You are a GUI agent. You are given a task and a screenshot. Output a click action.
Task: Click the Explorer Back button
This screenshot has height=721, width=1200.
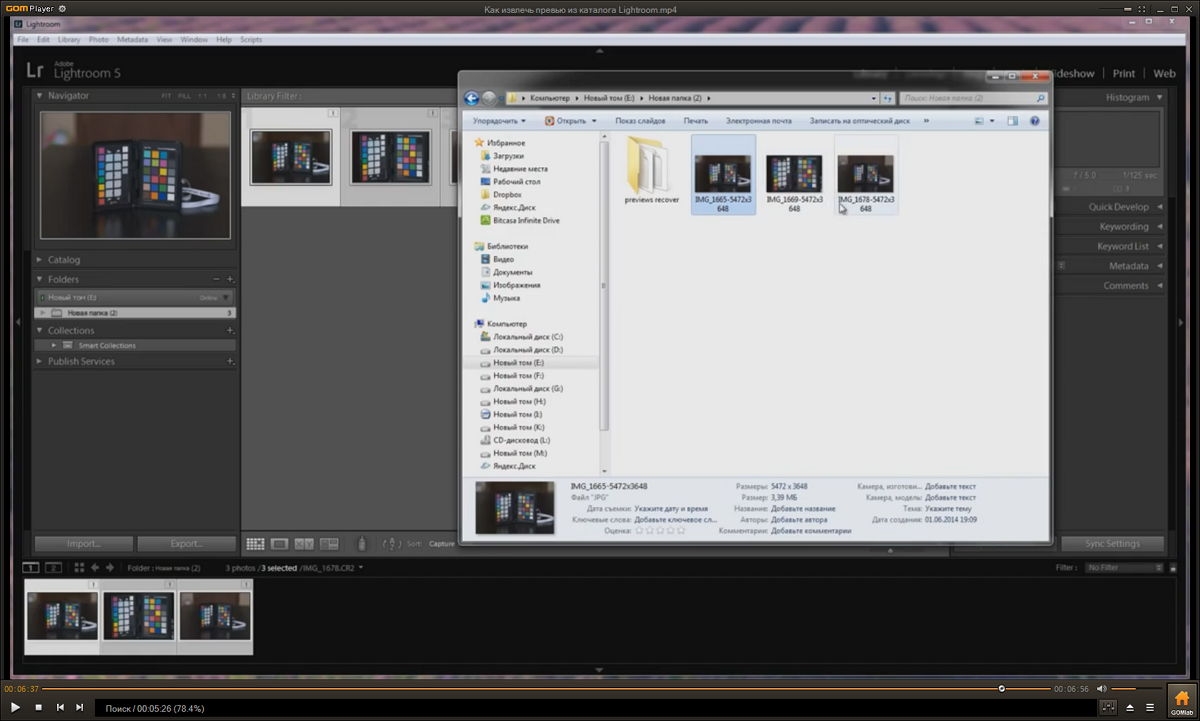click(x=472, y=98)
